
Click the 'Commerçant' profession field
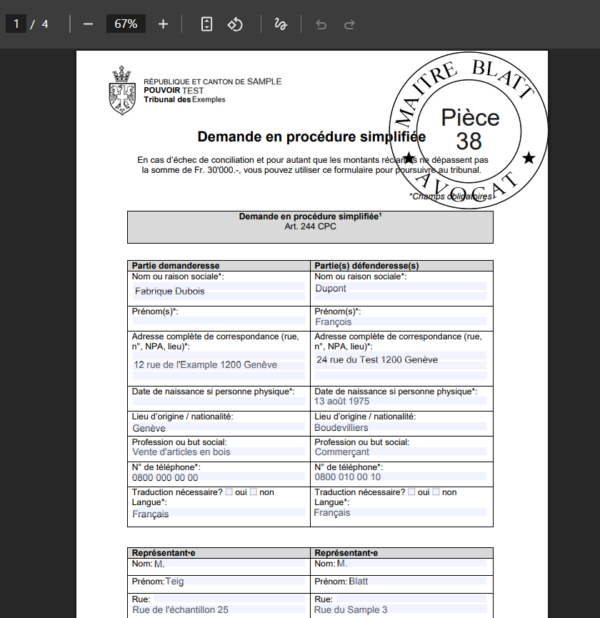[x=401, y=452]
